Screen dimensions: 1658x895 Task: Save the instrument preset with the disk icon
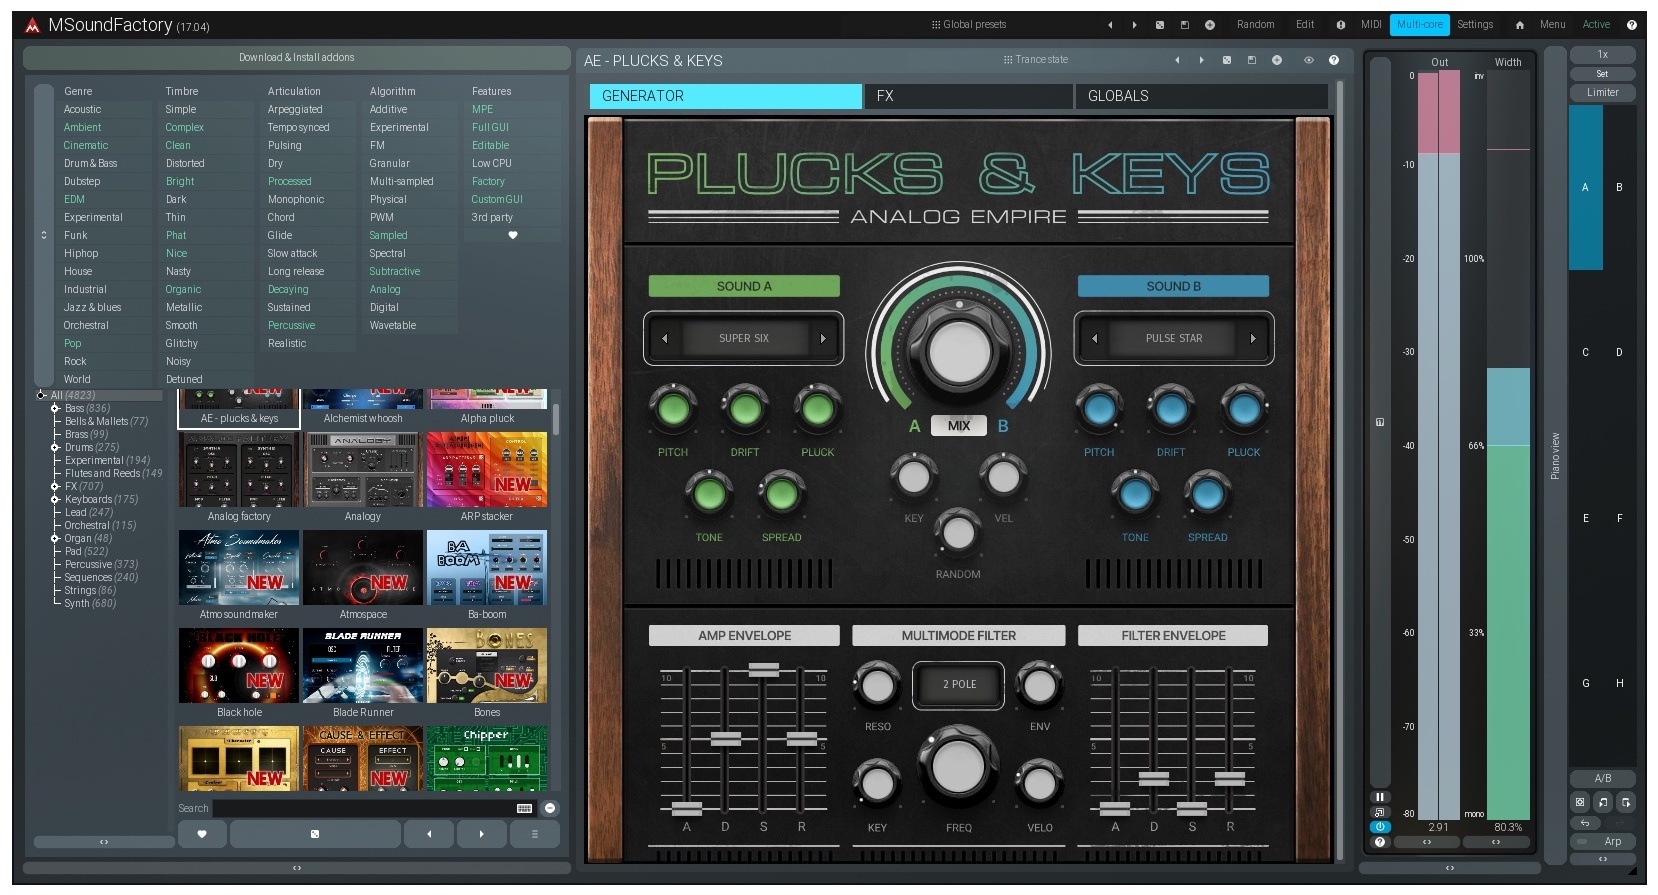(x=1252, y=60)
